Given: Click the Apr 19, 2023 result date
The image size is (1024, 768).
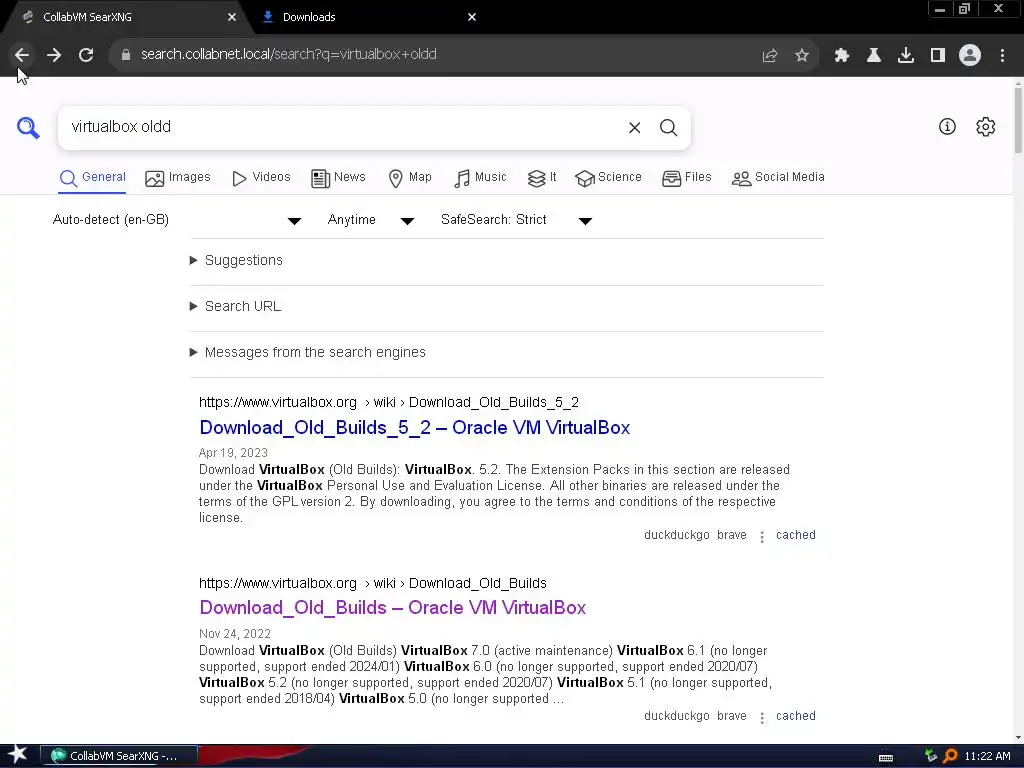Looking at the screenshot, I should tap(233, 453).
